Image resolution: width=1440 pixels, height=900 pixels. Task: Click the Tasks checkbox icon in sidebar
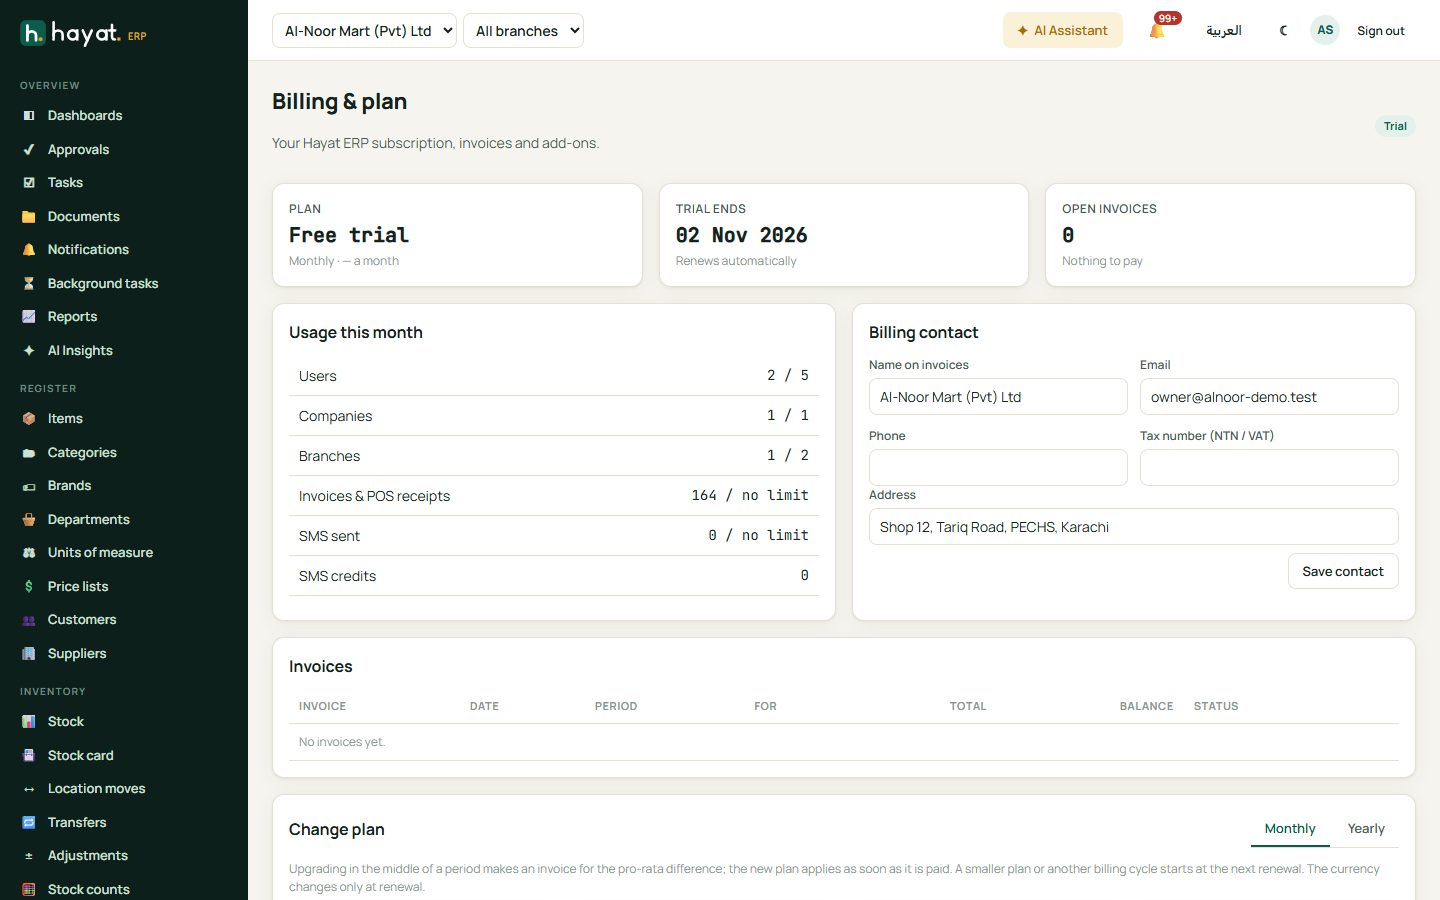point(29,183)
